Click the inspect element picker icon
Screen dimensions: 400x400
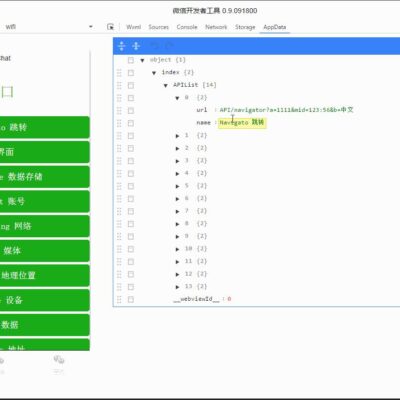pos(110,27)
